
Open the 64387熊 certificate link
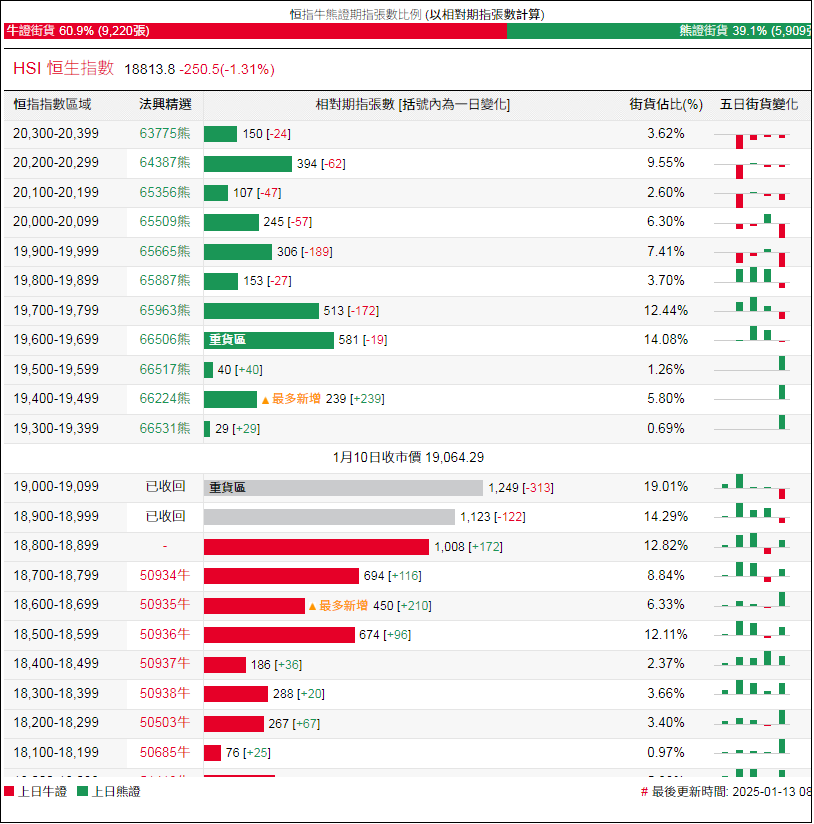[165, 163]
